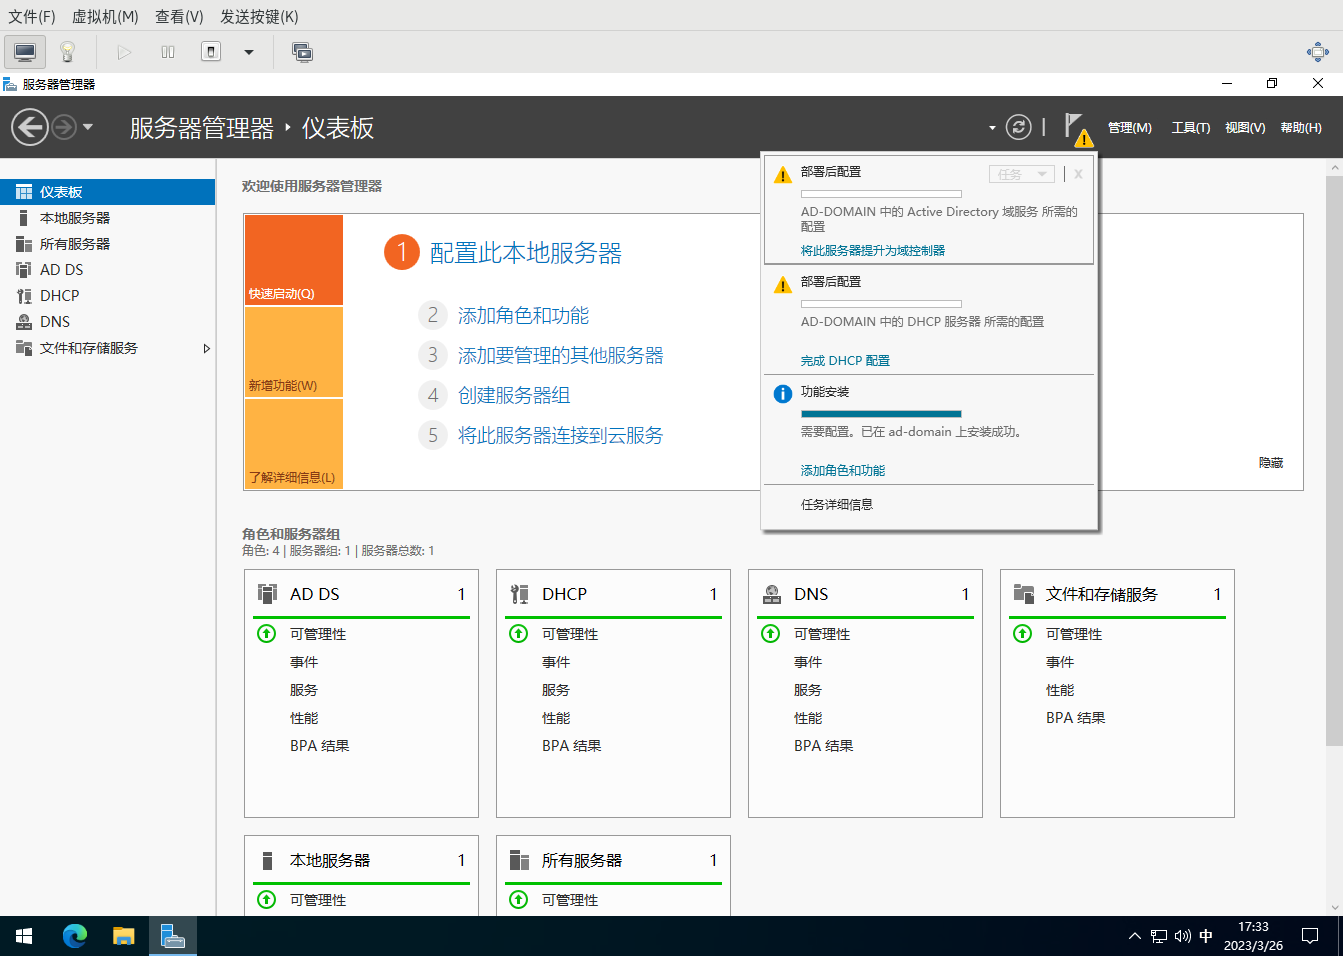Click the 文件和存储服务 tile header
The image size is (1343, 956).
click(1117, 594)
